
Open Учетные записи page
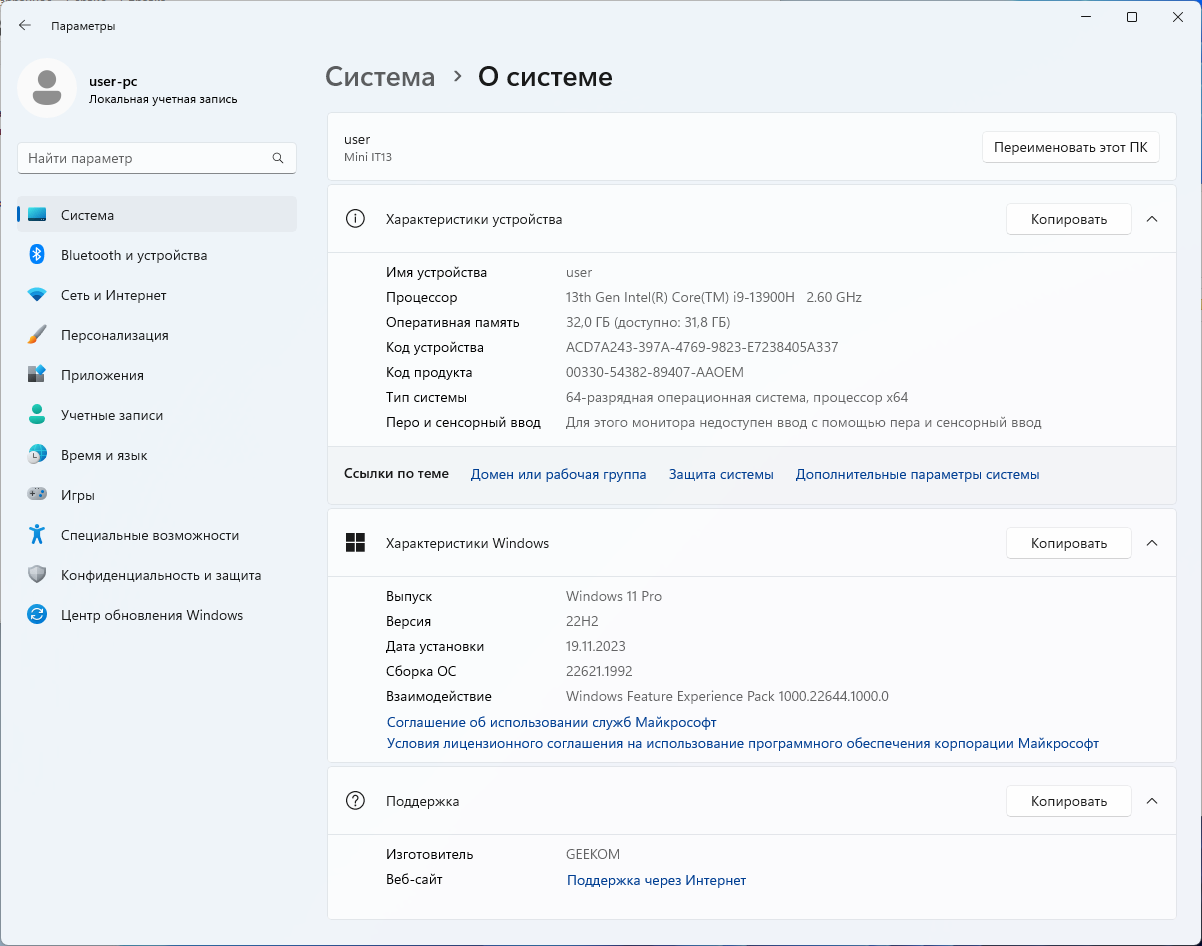pos(157,415)
